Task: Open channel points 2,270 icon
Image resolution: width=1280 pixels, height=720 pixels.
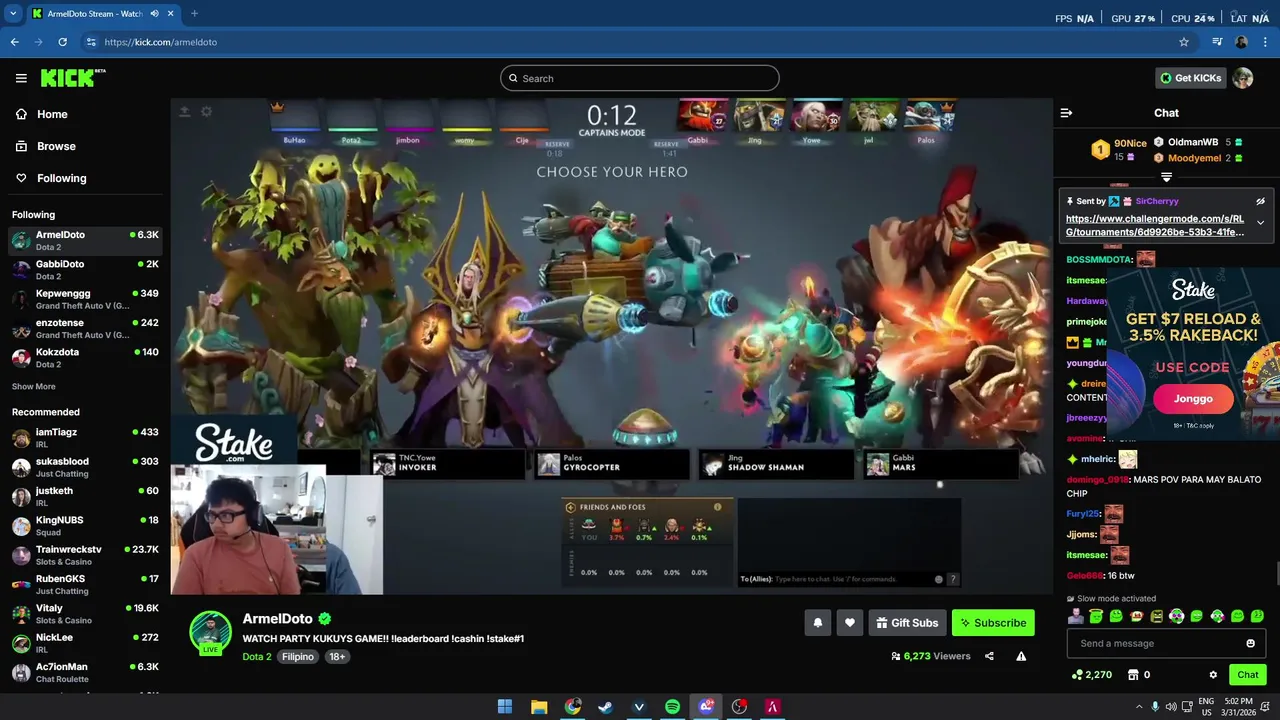Action: pos(1091,675)
